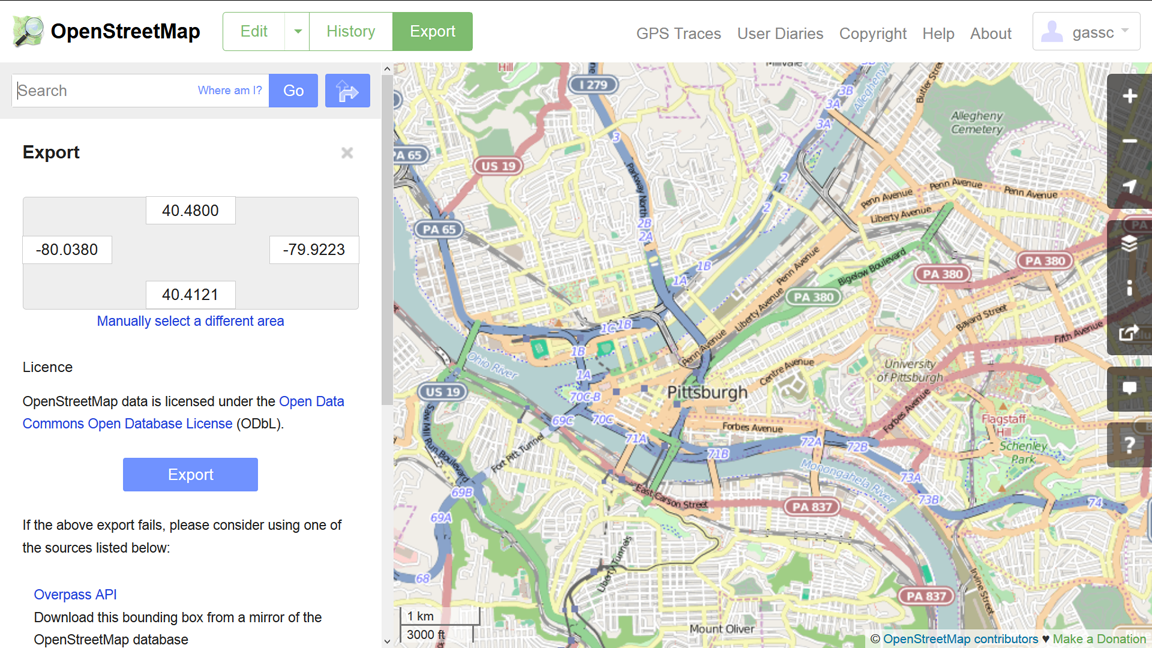Open GPS Traces menu item
Image resolution: width=1152 pixels, height=648 pixels.
(x=678, y=34)
